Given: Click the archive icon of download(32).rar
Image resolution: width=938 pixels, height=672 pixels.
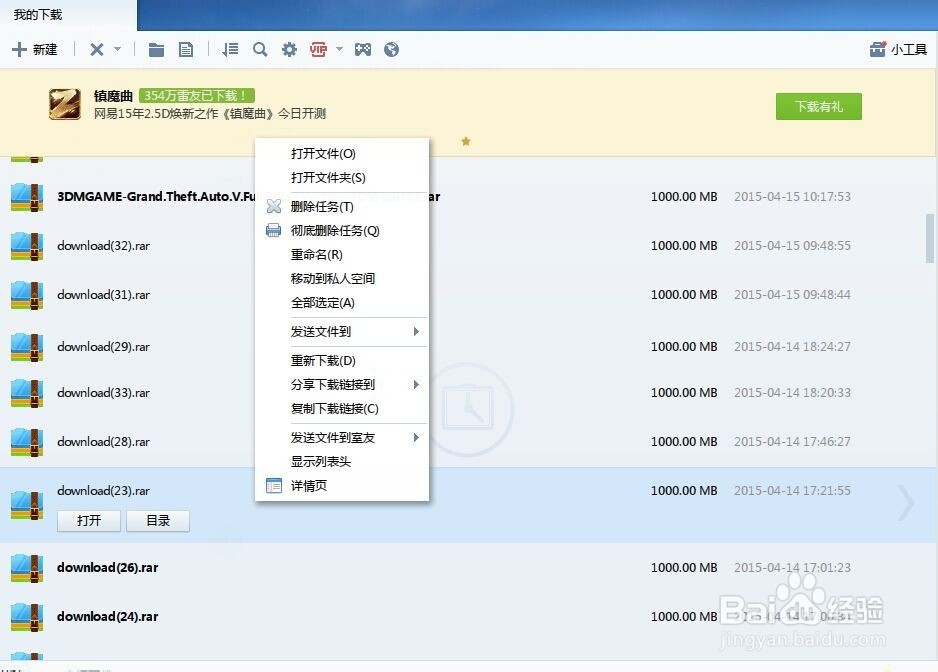Looking at the screenshot, I should click(x=27, y=246).
